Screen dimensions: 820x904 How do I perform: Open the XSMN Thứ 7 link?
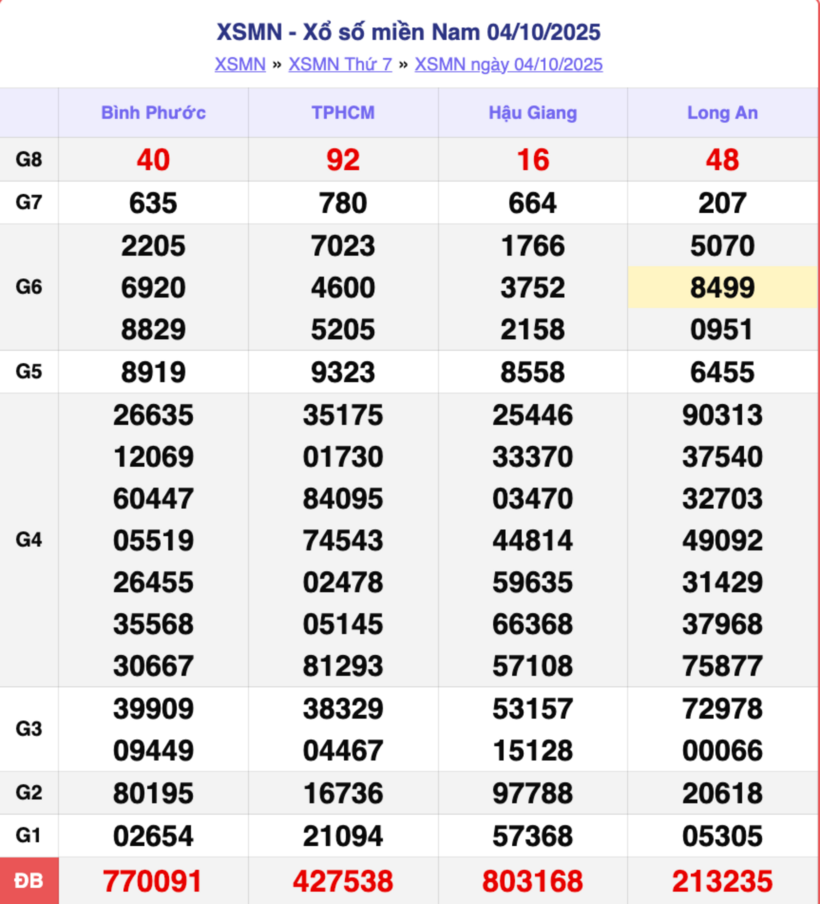[340, 64]
